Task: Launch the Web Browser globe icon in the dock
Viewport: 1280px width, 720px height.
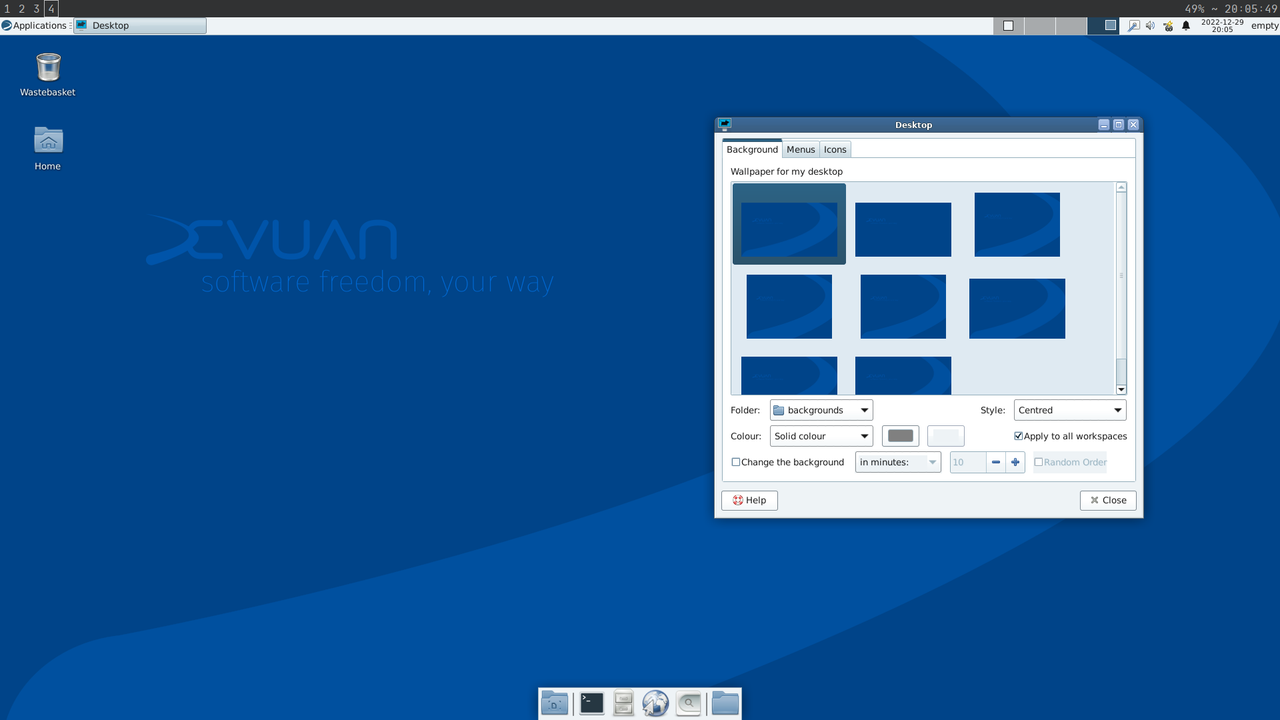Action: [x=656, y=704]
